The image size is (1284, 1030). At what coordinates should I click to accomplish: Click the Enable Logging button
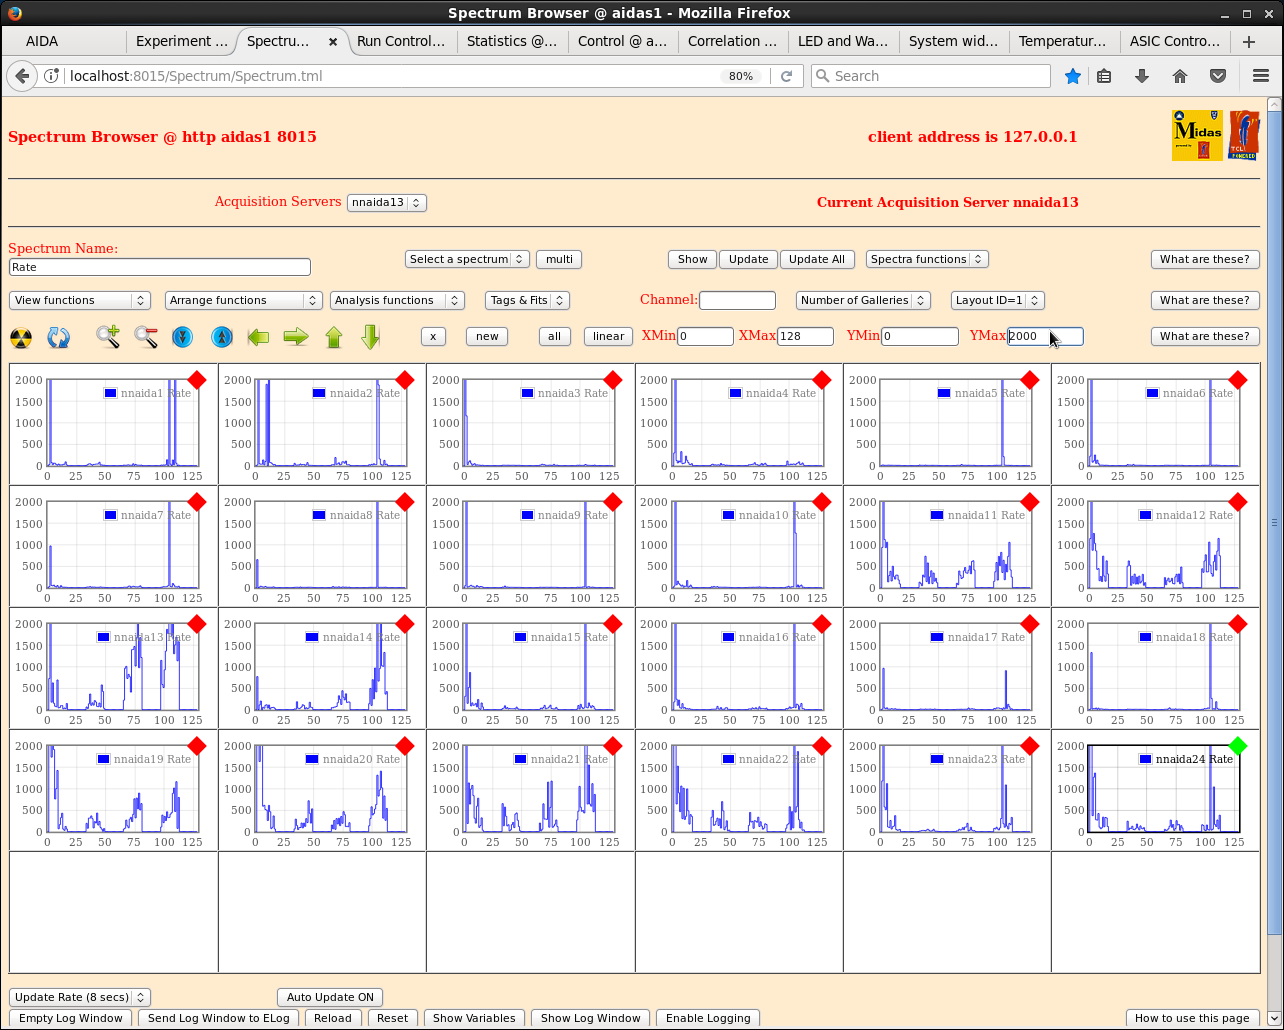point(708,1018)
